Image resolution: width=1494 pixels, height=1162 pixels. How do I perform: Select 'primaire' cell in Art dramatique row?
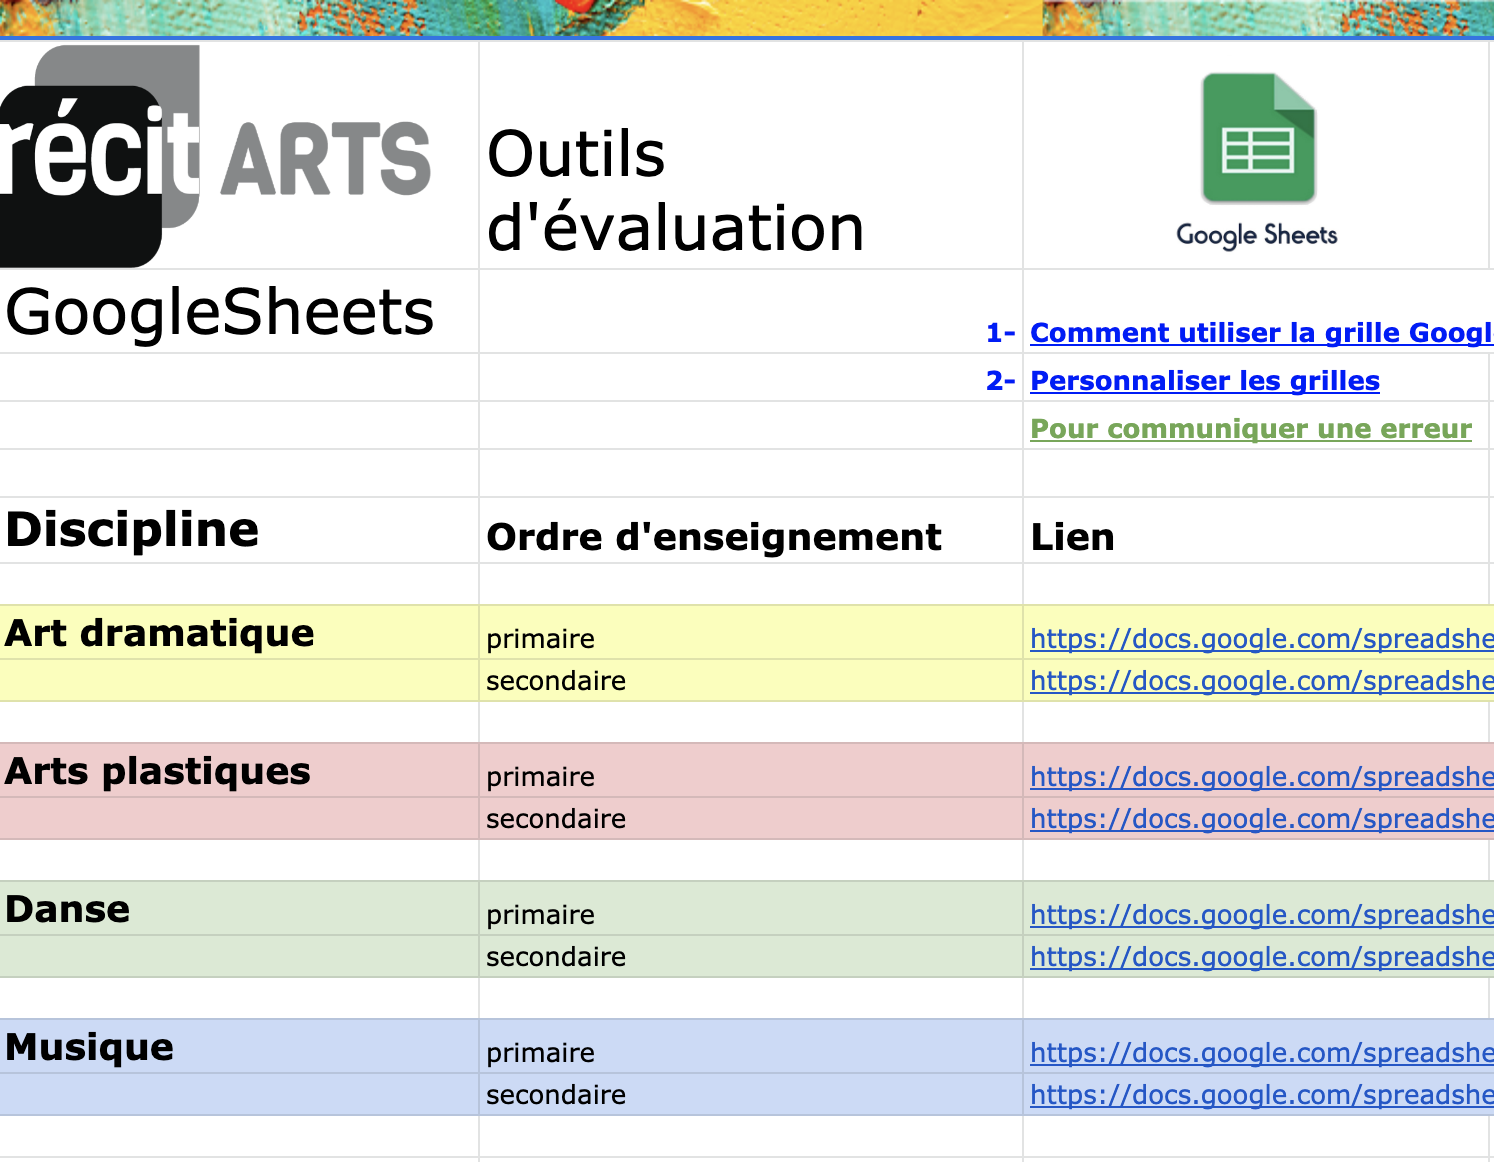tap(751, 632)
